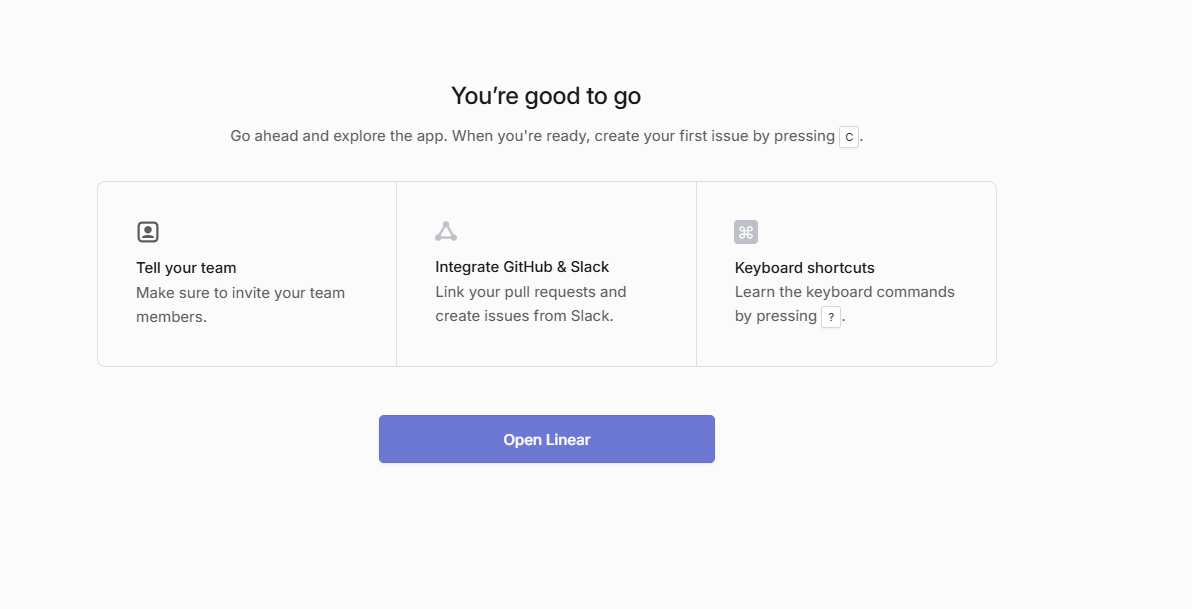Click the C keycap badge in subtitle
Image resolution: width=1192 pixels, height=609 pixels.
[849, 136]
